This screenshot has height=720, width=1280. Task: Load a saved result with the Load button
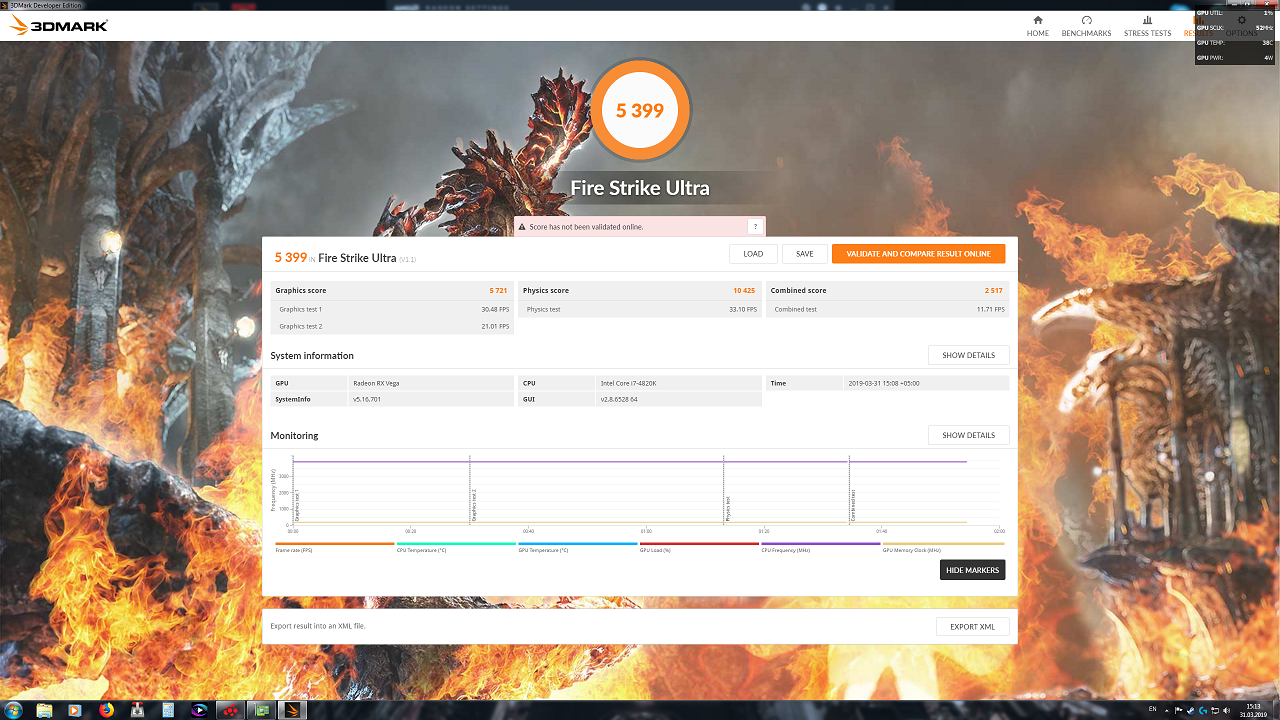(x=753, y=254)
